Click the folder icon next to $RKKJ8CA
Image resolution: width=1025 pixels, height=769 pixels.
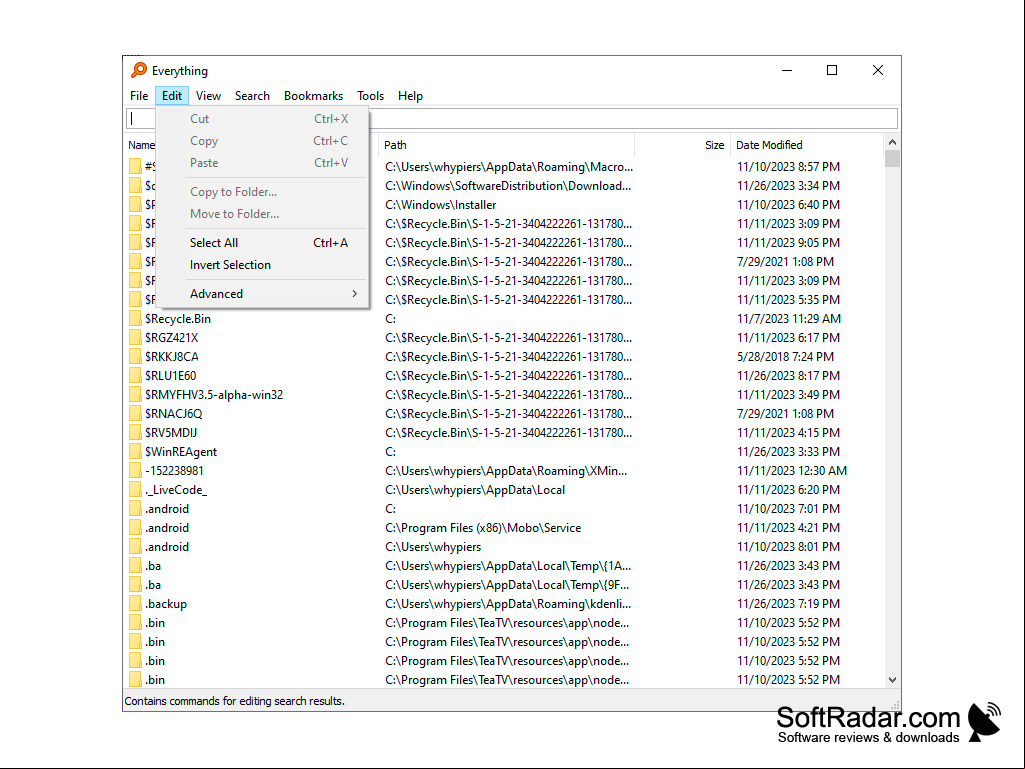coord(135,356)
